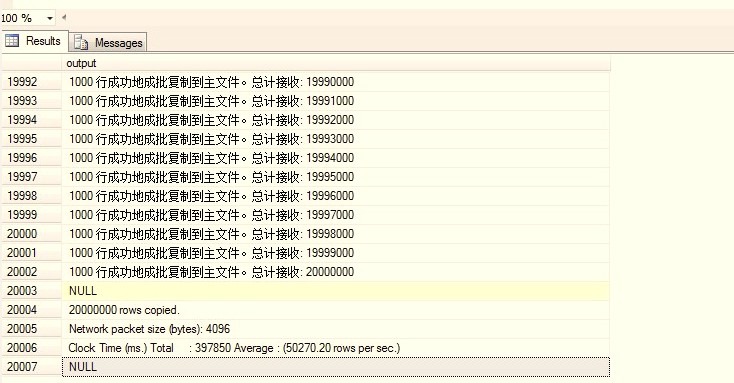This screenshot has width=734, height=383.
Task: Select cell ending with 总计接收: 19999000
Action: [x=336, y=253]
